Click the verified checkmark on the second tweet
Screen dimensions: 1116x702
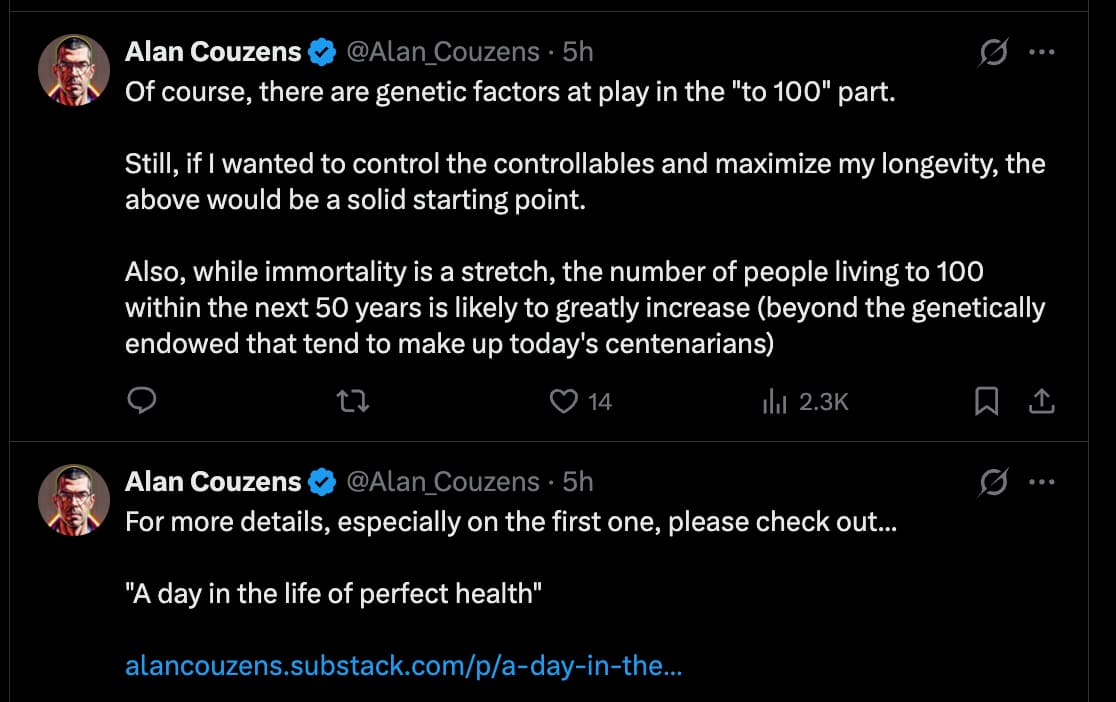[321, 481]
